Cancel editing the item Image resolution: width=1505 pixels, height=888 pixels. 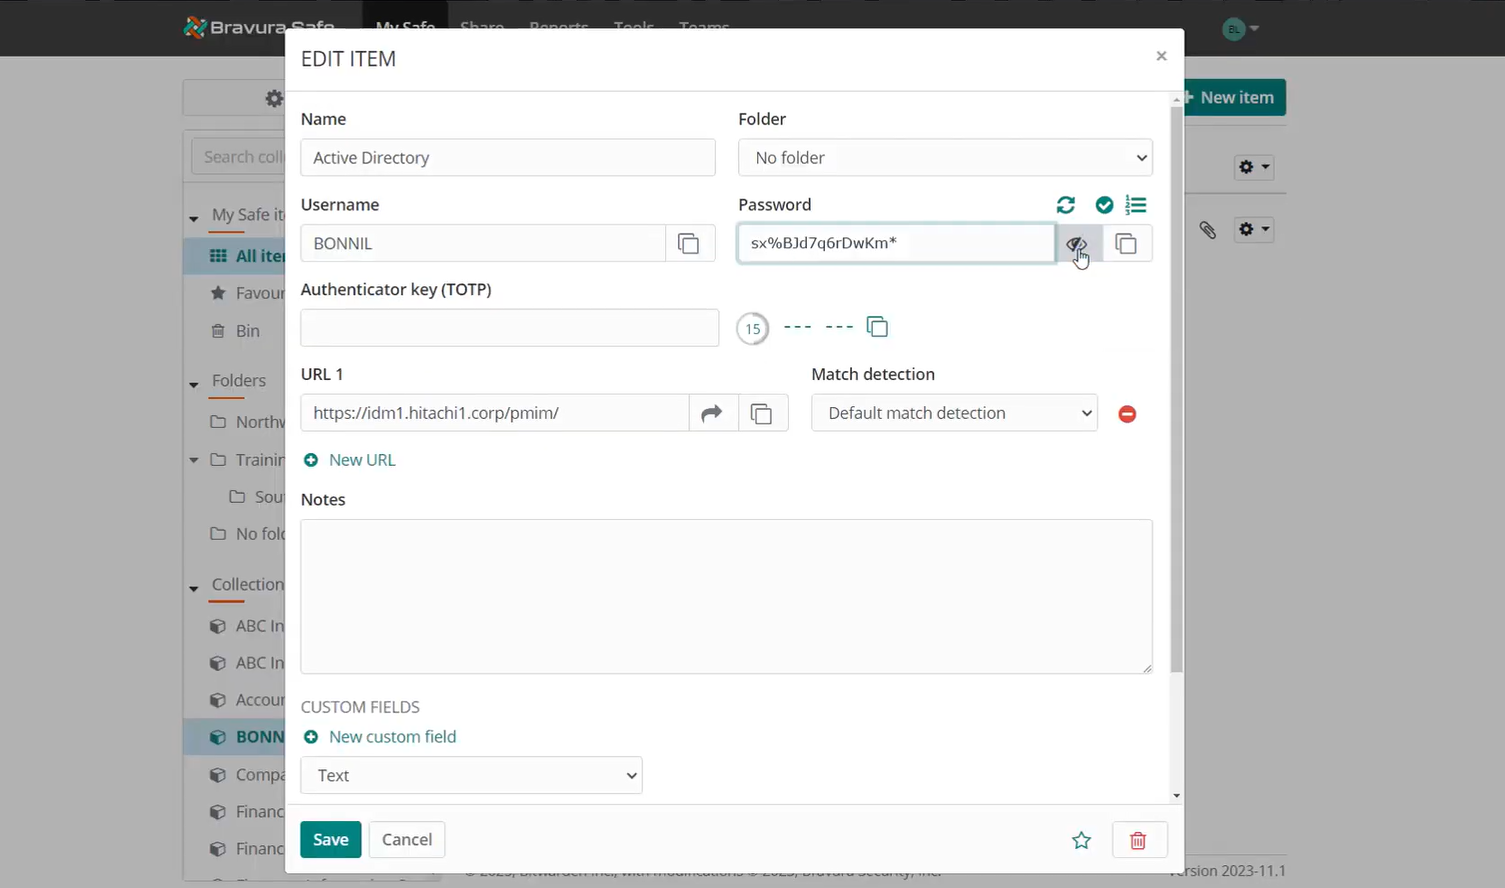[406, 840]
